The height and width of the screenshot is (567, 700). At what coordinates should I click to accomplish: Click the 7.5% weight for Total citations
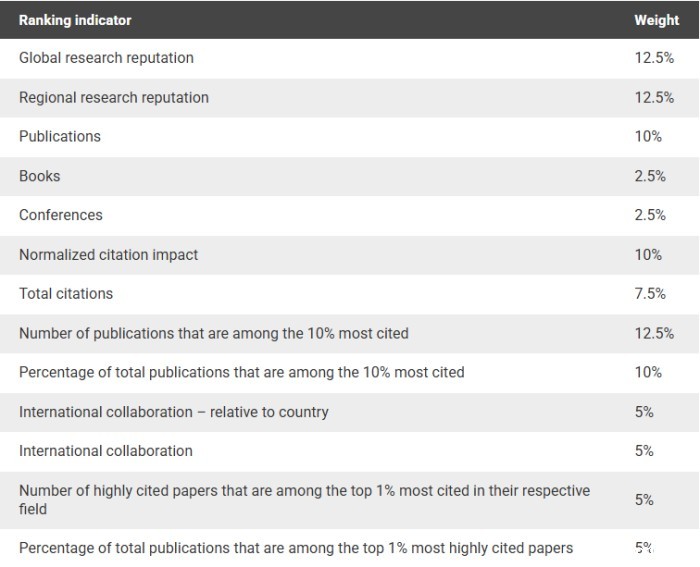click(650, 294)
